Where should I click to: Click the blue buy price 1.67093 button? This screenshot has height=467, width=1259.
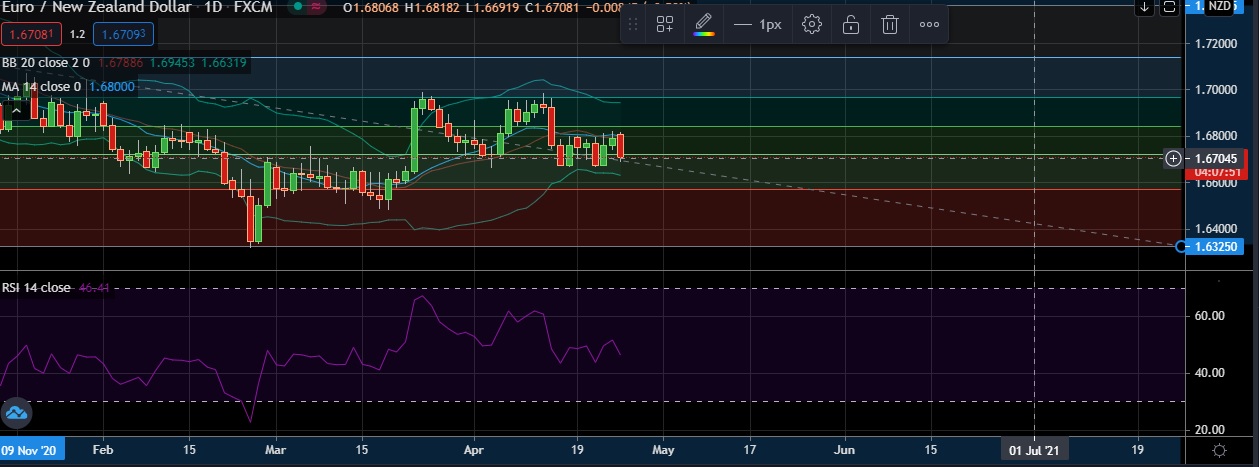click(122, 35)
